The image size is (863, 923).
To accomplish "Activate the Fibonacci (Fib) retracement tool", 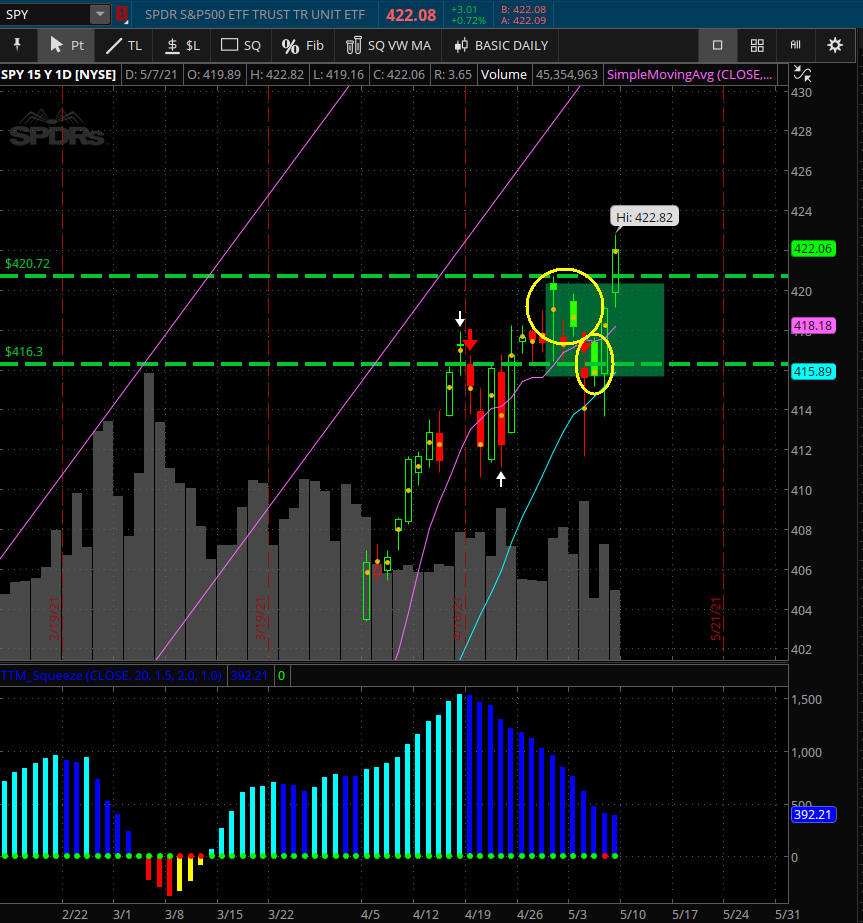I will coord(303,45).
